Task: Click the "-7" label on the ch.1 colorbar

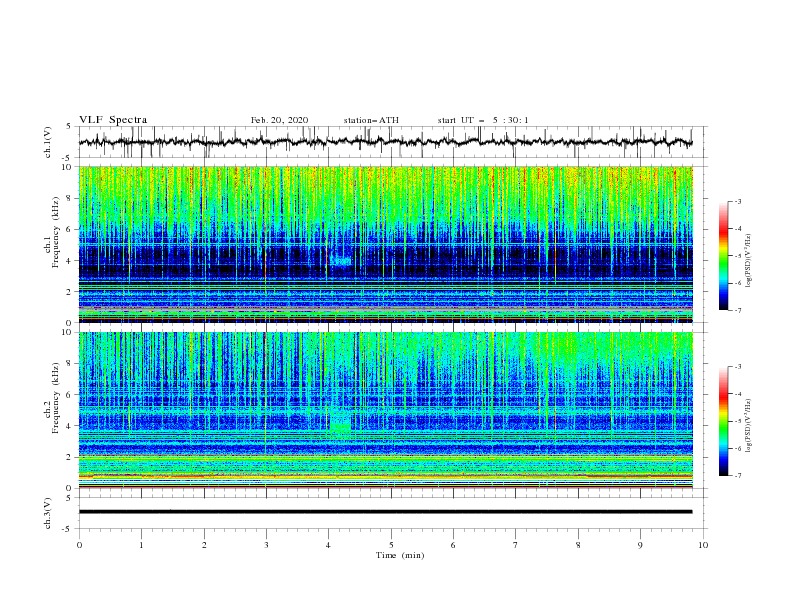Action: [738, 310]
